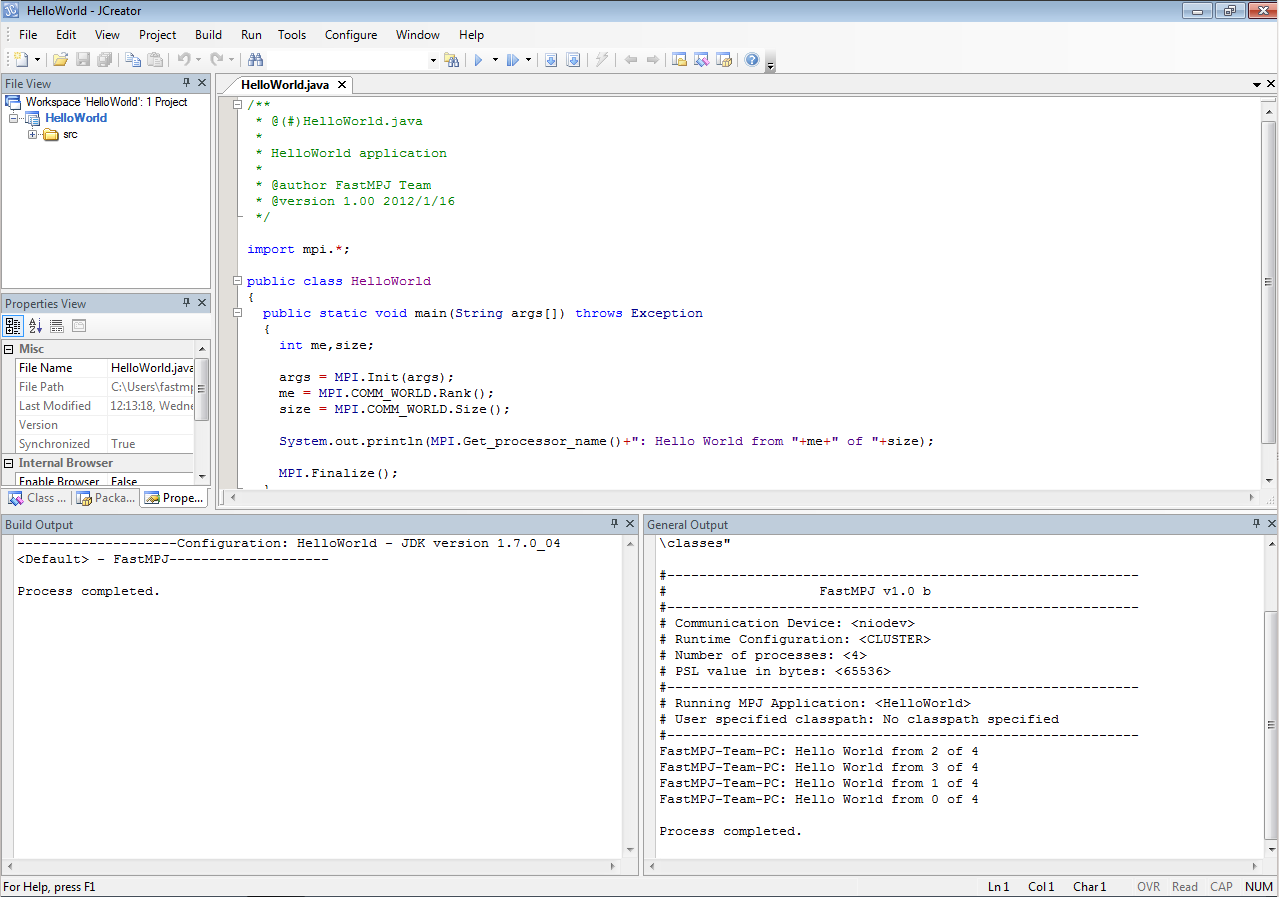
Task: Click the Navigate Back arrow icon
Action: [631, 60]
